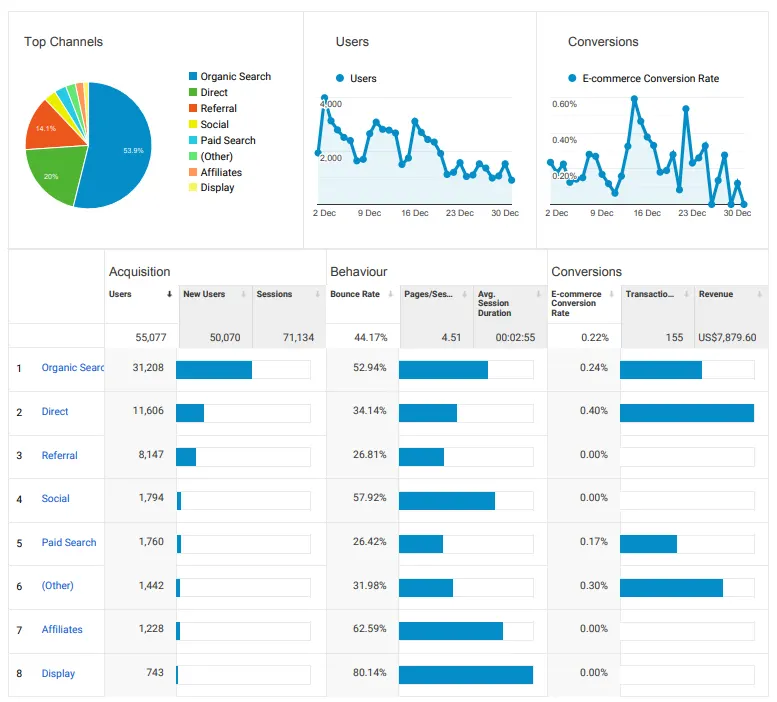Click total revenue US$7,879.60

coord(727,337)
